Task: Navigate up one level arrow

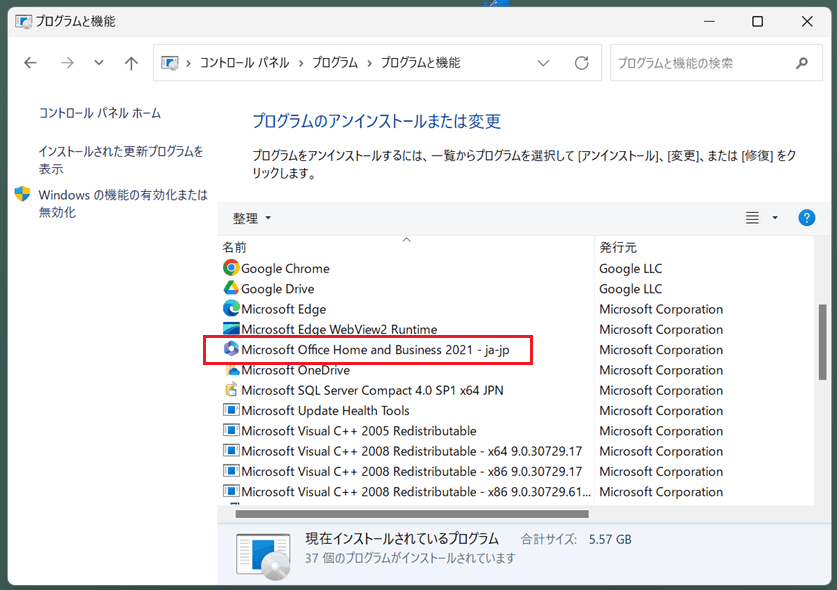Action: coord(131,63)
